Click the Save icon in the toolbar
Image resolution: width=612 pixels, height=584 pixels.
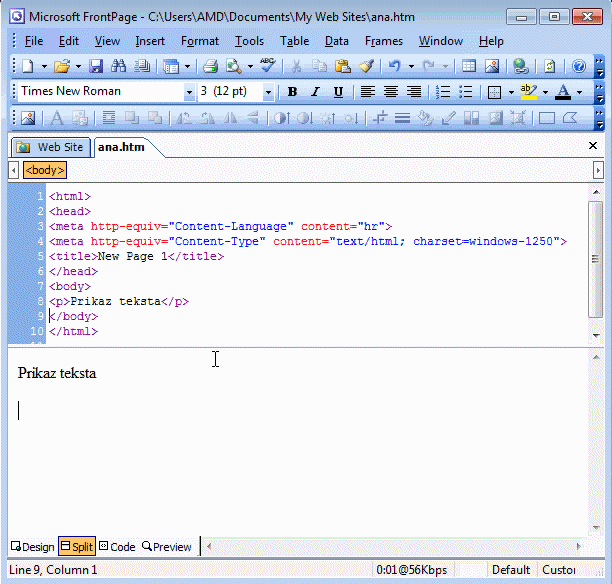point(96,66)
